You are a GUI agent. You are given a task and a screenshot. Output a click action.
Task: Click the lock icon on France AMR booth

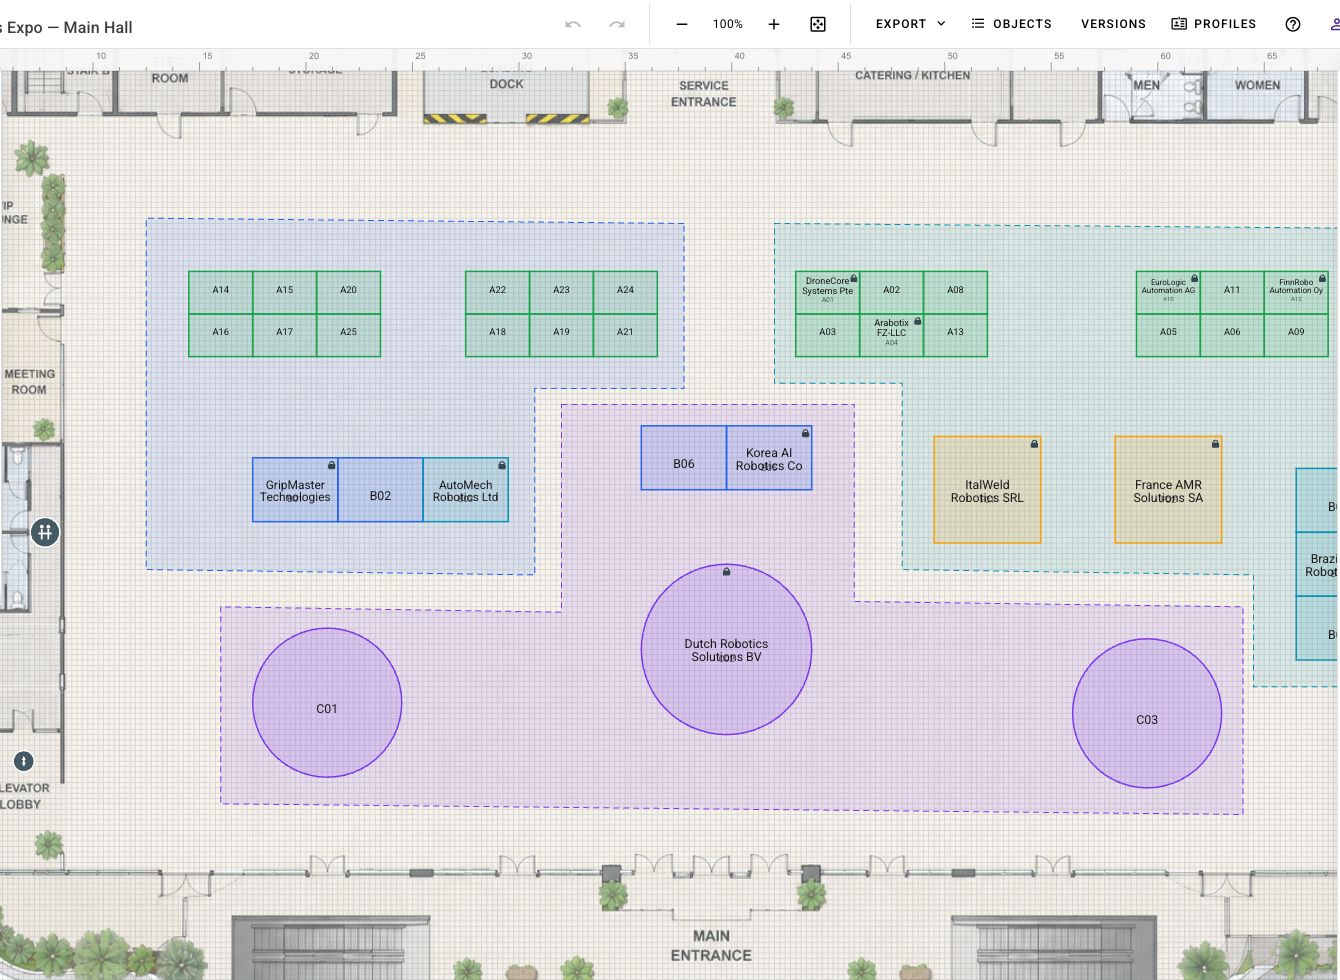[1216, 443]
